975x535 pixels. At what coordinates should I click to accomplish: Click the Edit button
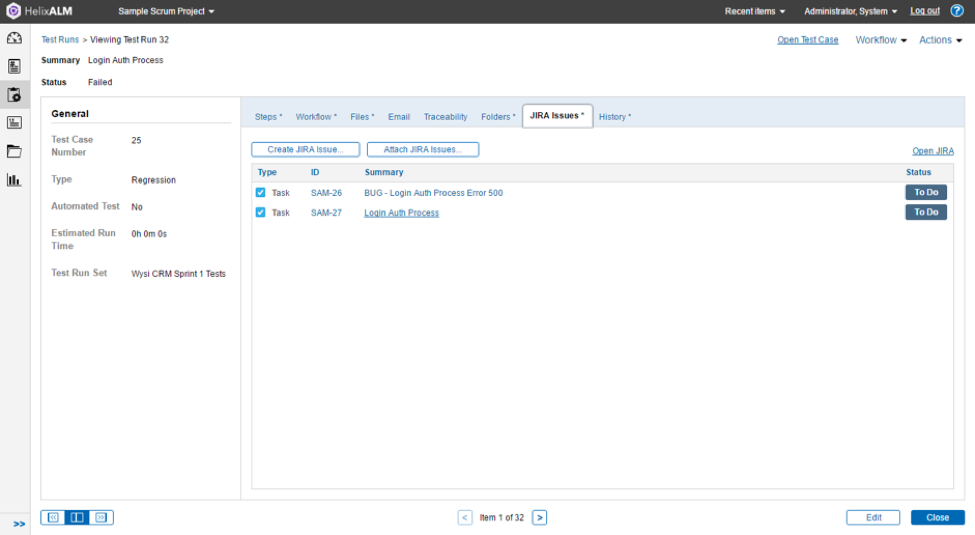point(873,518)
